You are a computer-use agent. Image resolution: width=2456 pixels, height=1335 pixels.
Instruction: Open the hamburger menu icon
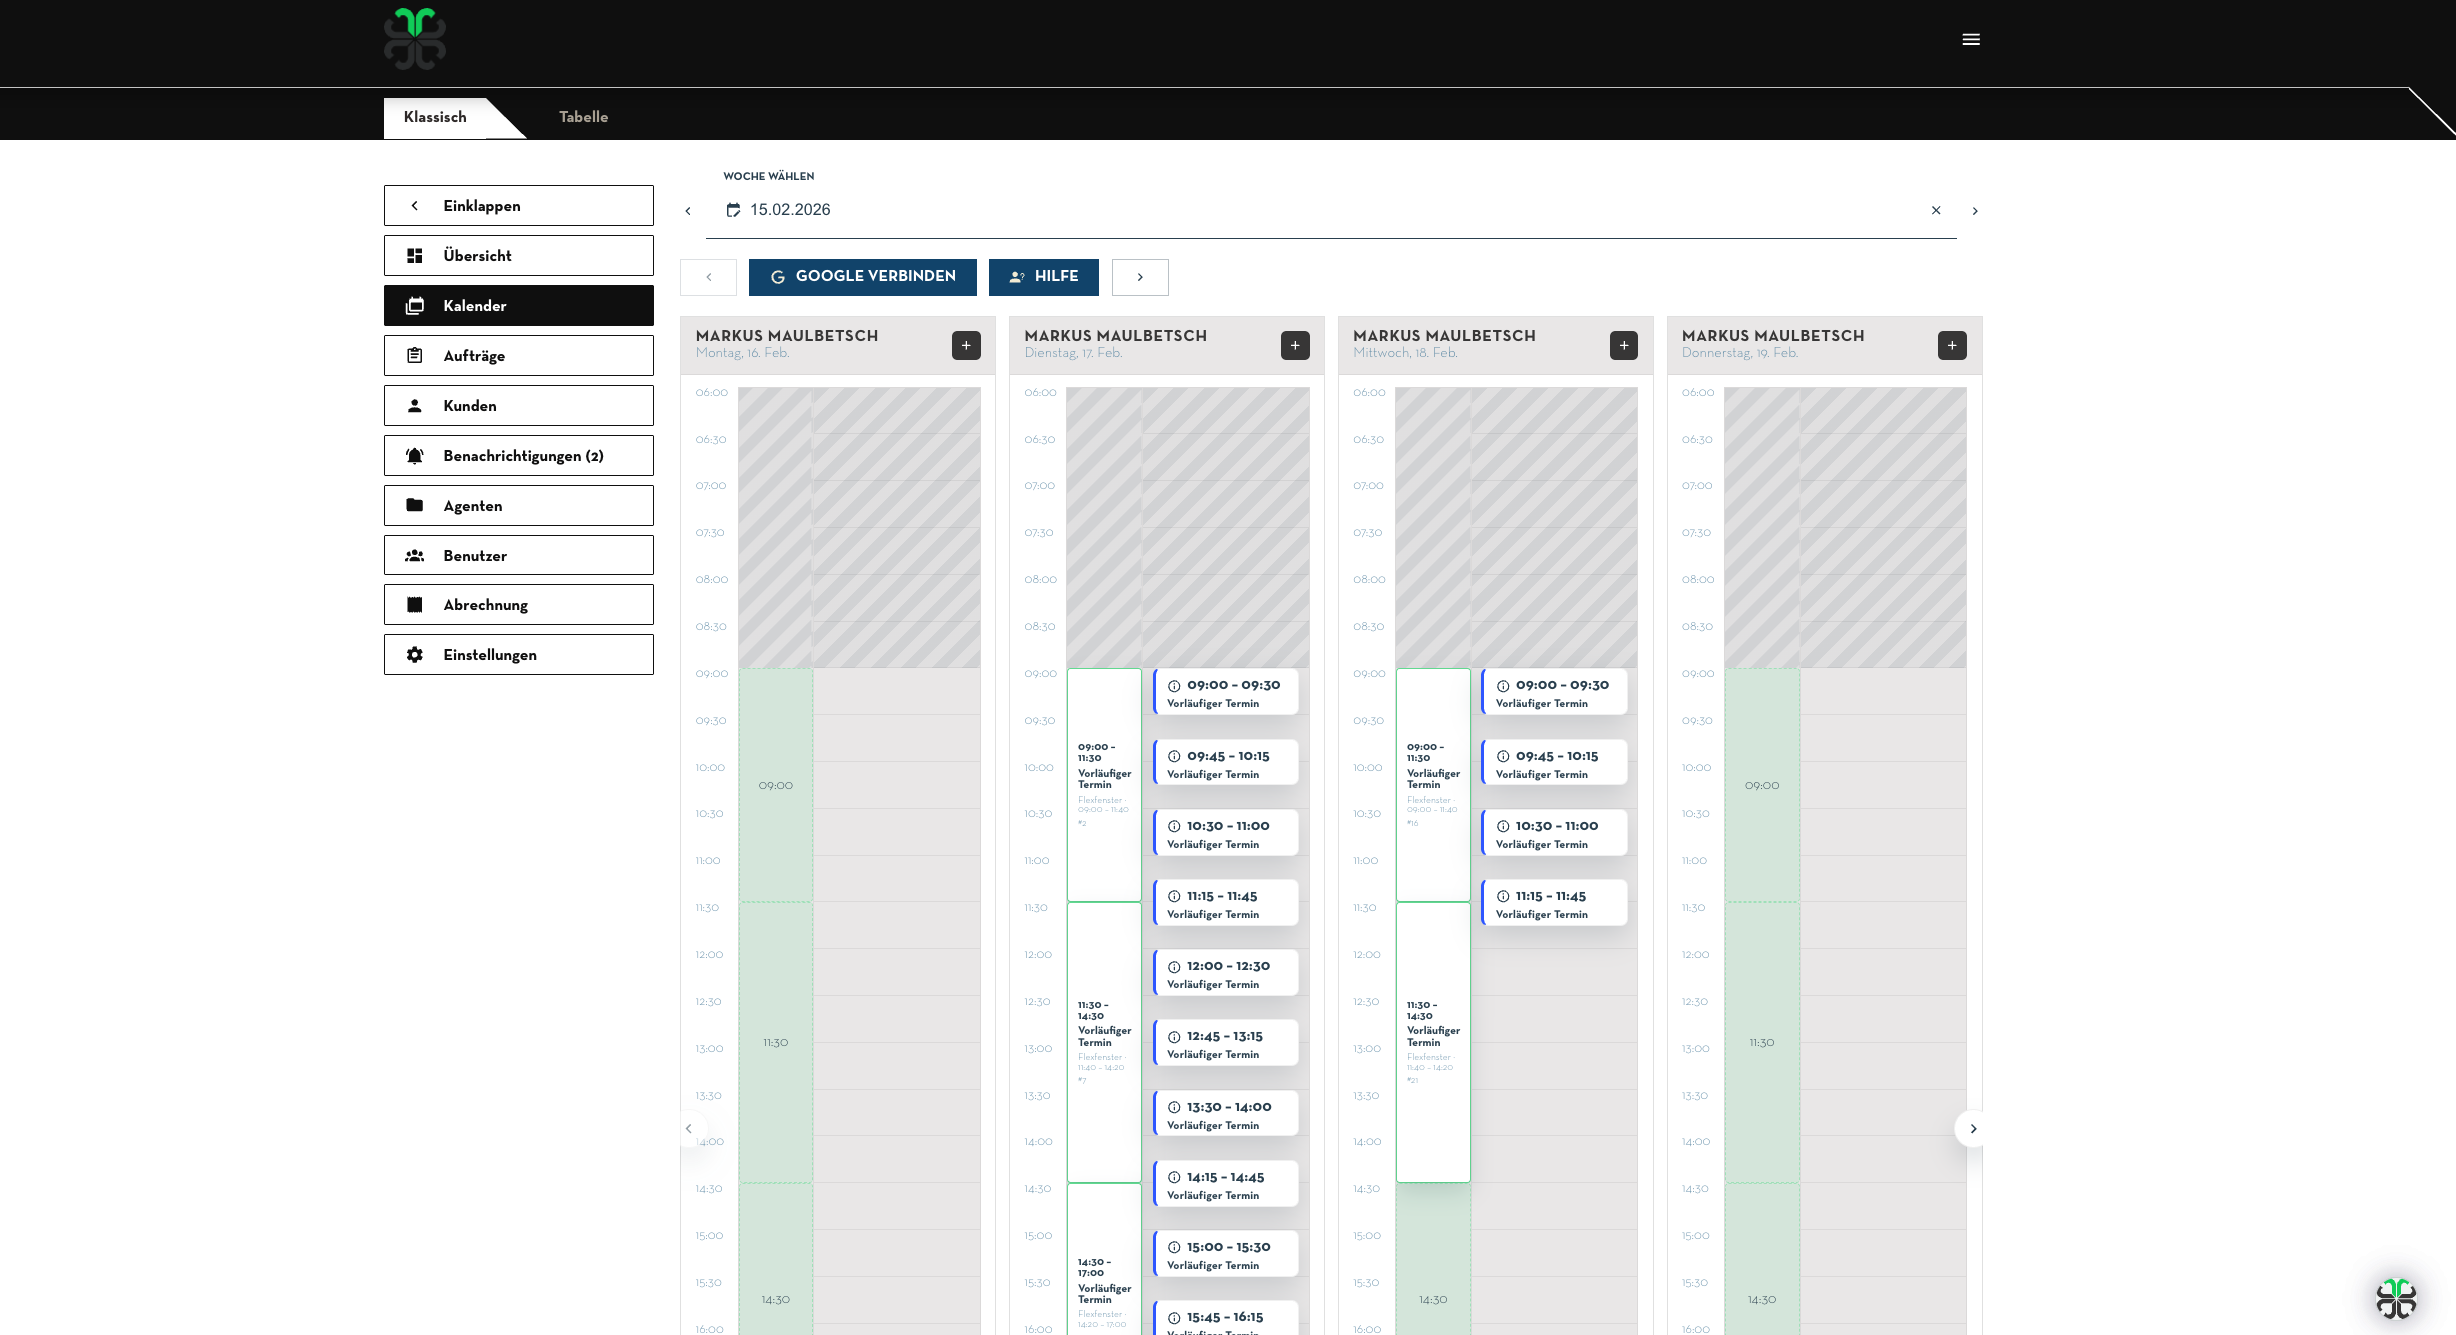(1971, 40)
